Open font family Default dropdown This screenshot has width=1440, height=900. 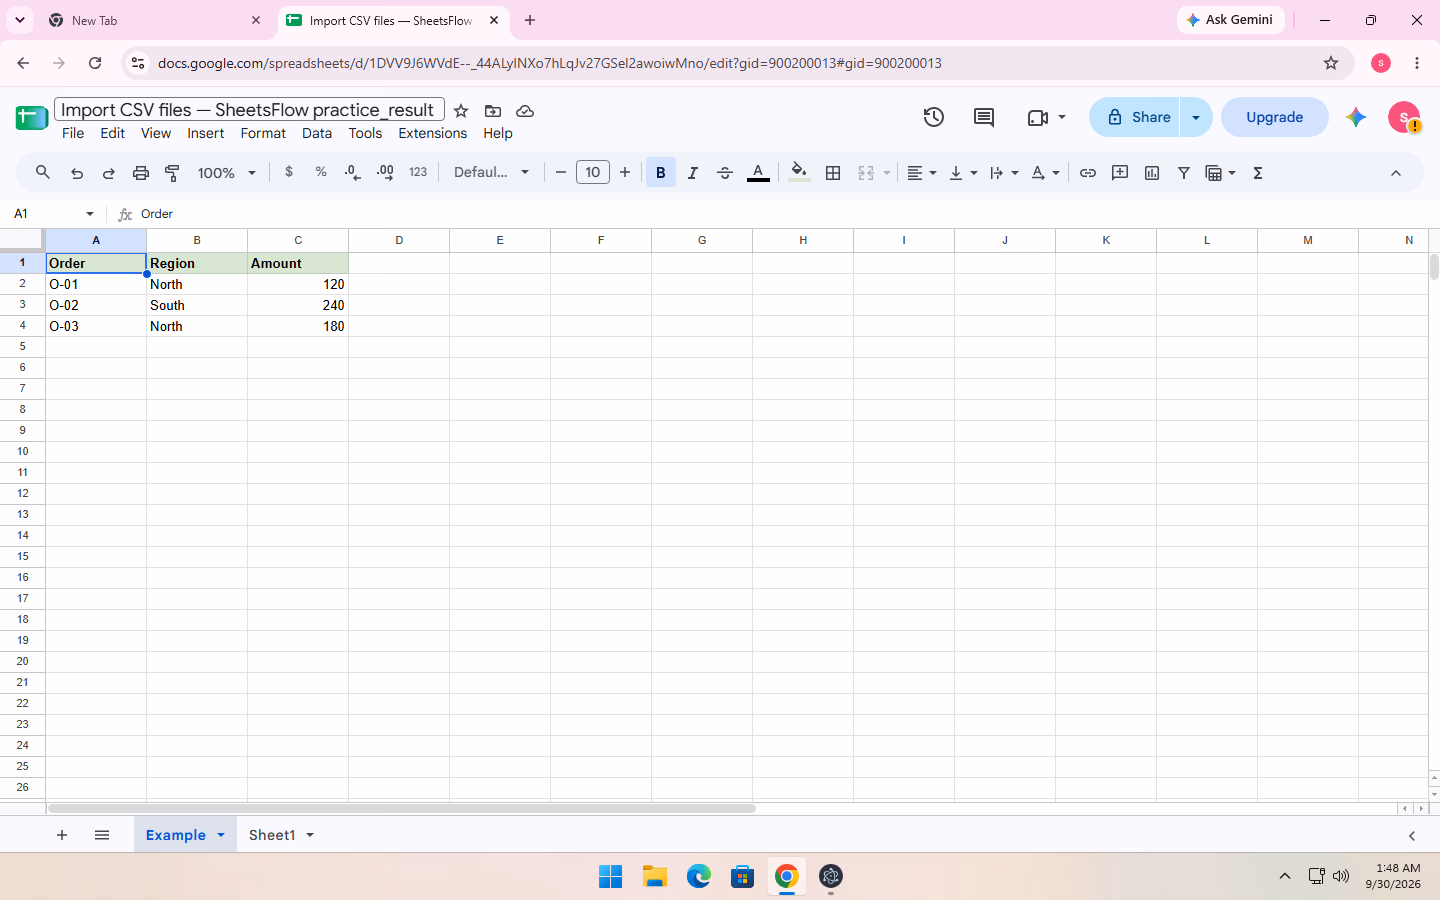(x=491, y=172)
